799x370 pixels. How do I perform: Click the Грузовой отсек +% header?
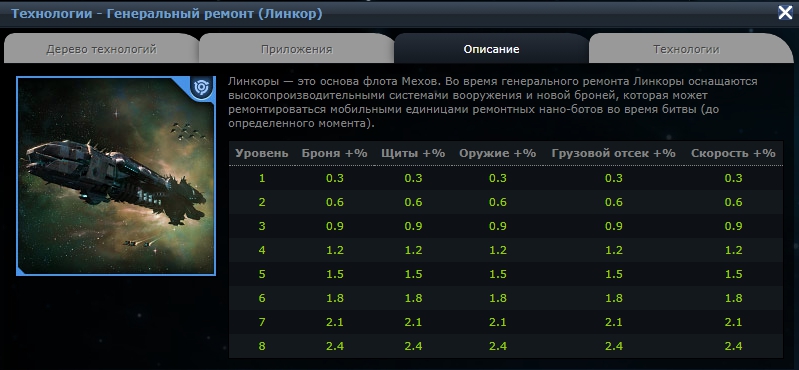tap(614, 153)
